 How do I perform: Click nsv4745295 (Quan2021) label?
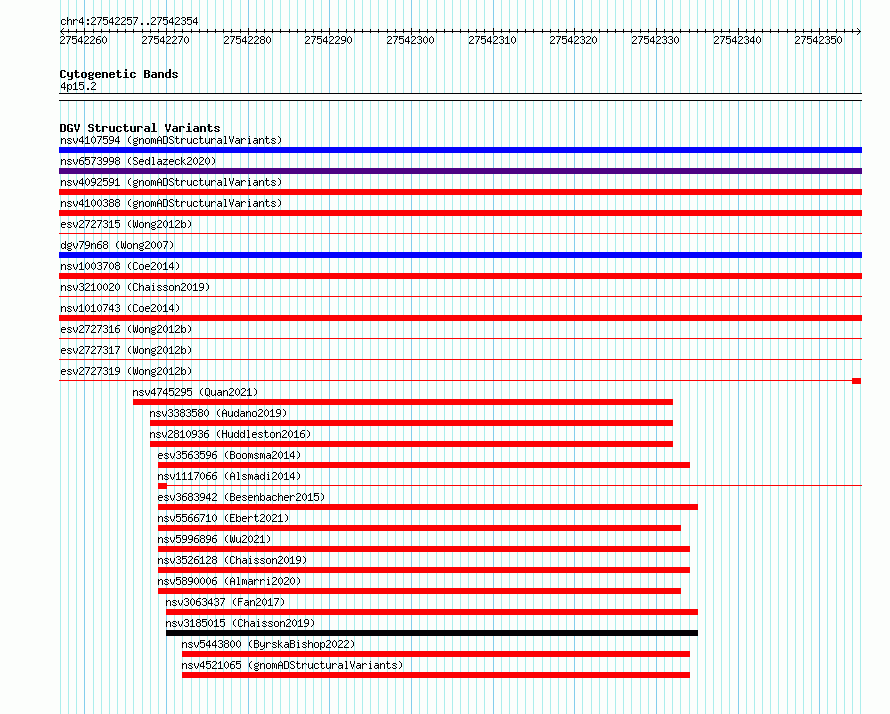[195, 392]
